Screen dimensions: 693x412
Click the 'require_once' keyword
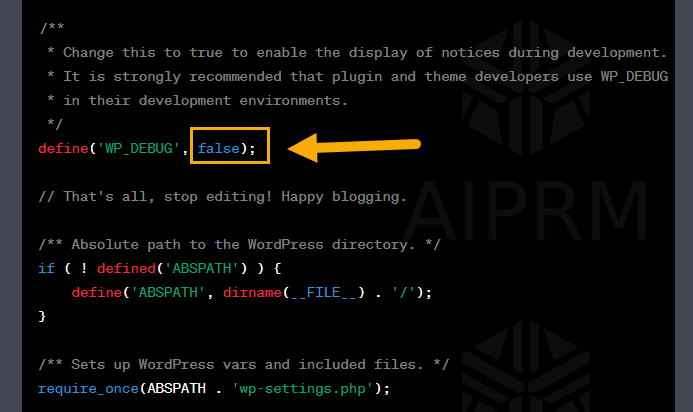click(88, 388)
